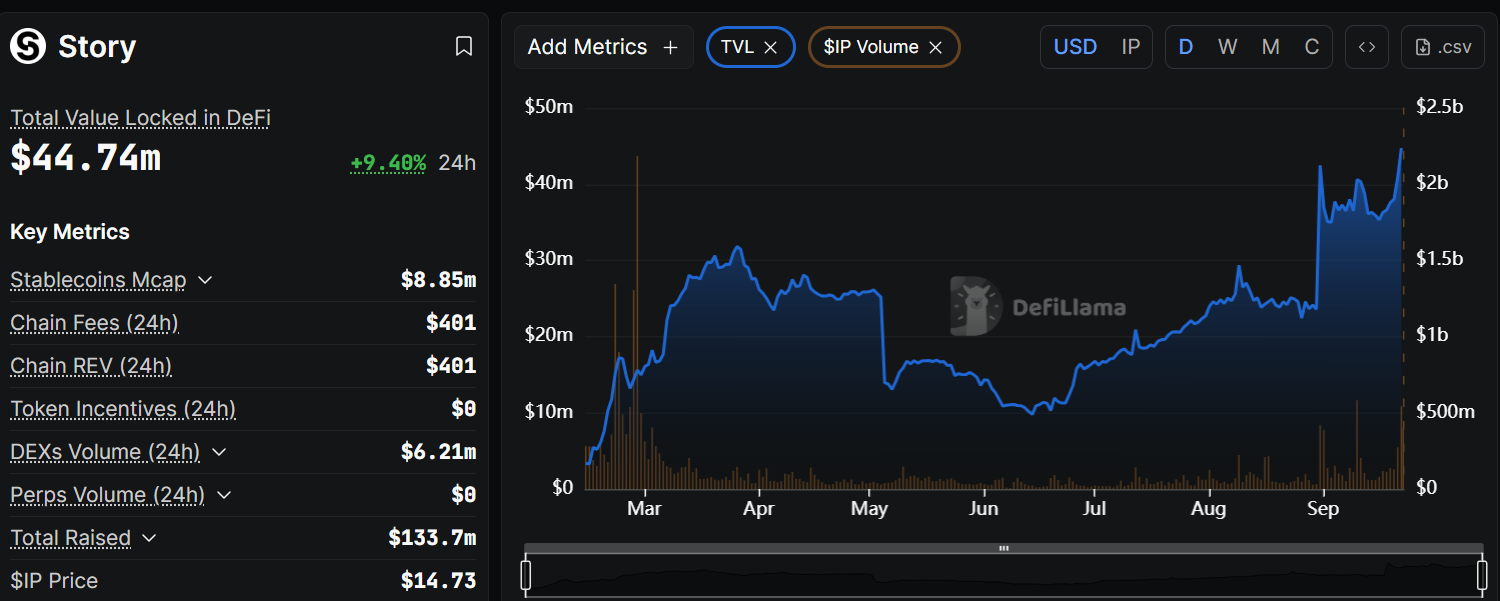Click Total Value Locked in DeFi label

[140, 118]
